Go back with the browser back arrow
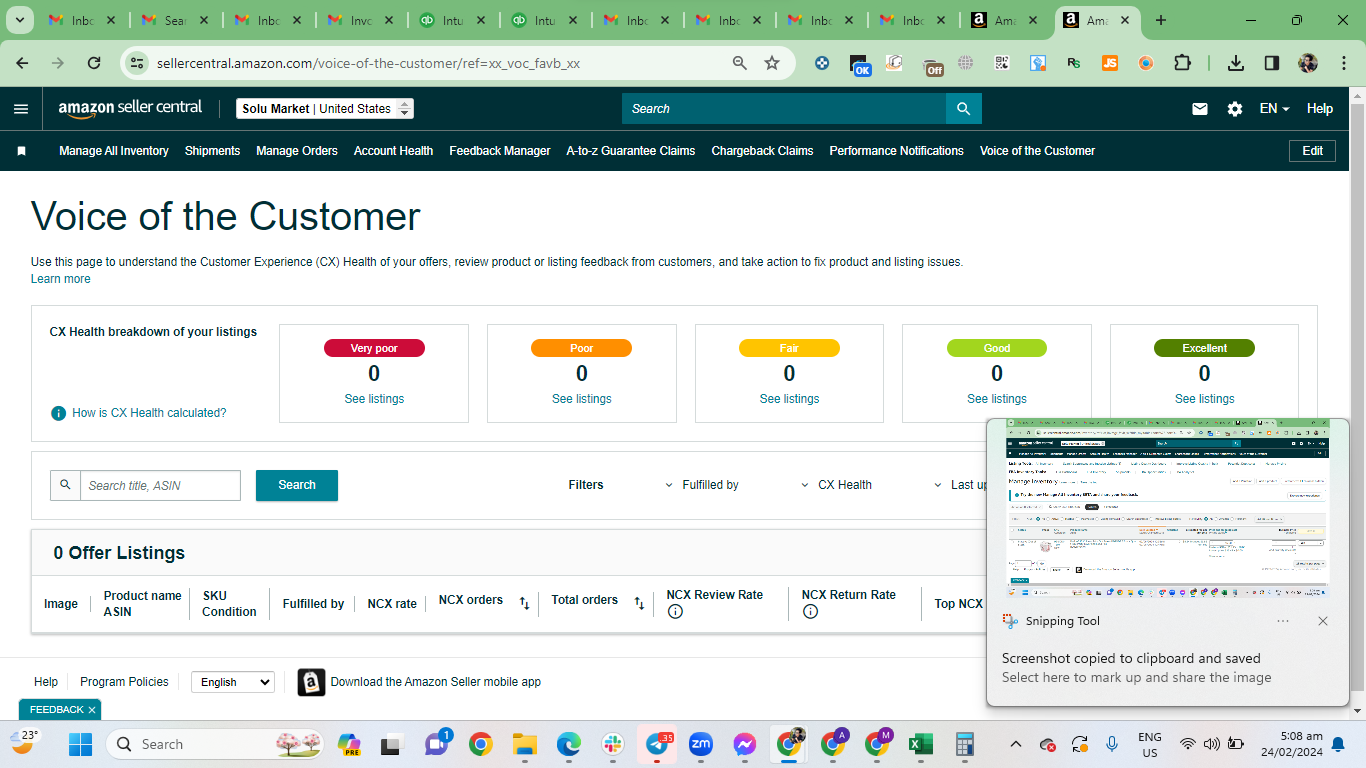This screenshot has height=768, width=1366. click(22, 63)
